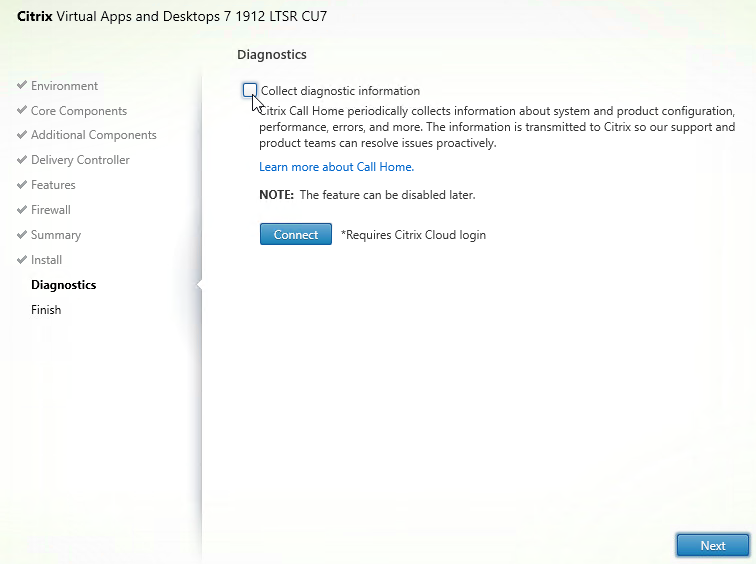Open the Learn more about Call Home link
Viewport: 756px width, 564px height.
tap(337, 167)
